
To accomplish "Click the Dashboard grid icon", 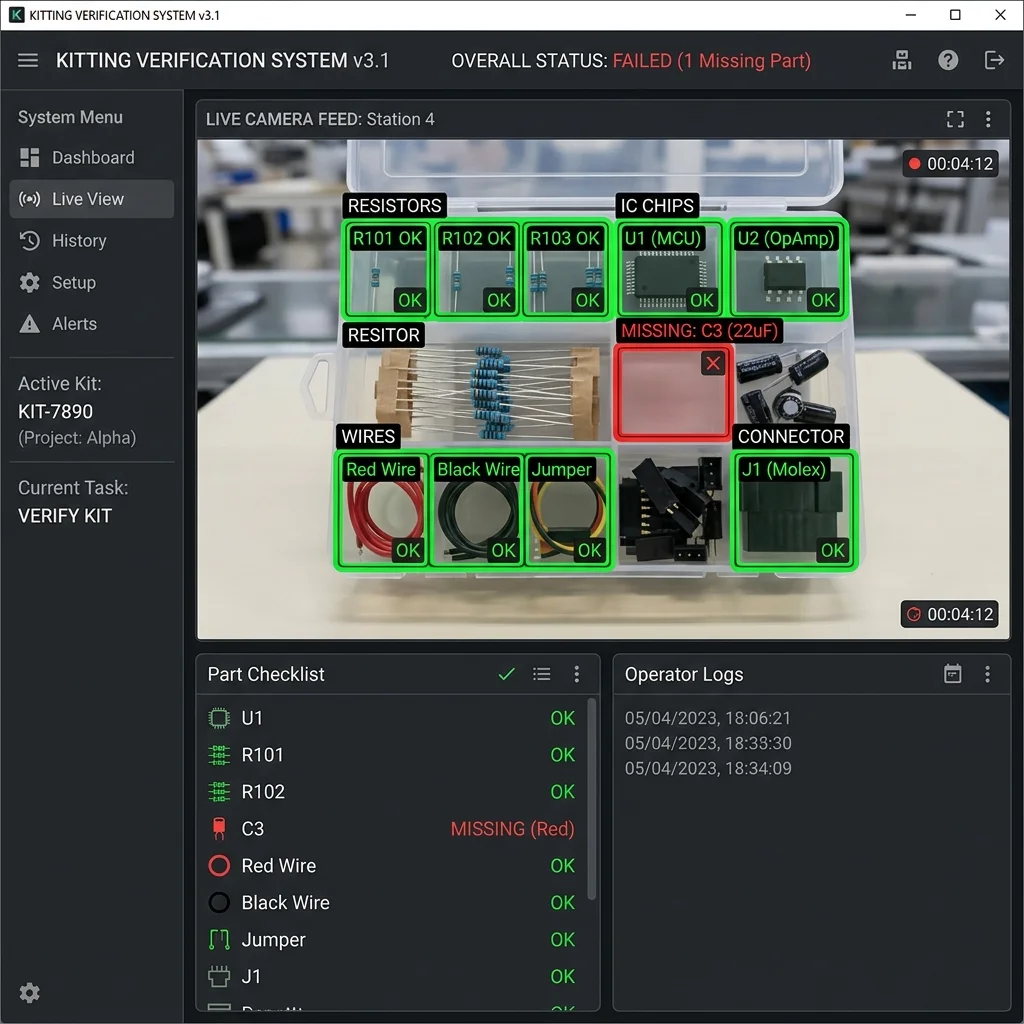I will pos(29,157).
